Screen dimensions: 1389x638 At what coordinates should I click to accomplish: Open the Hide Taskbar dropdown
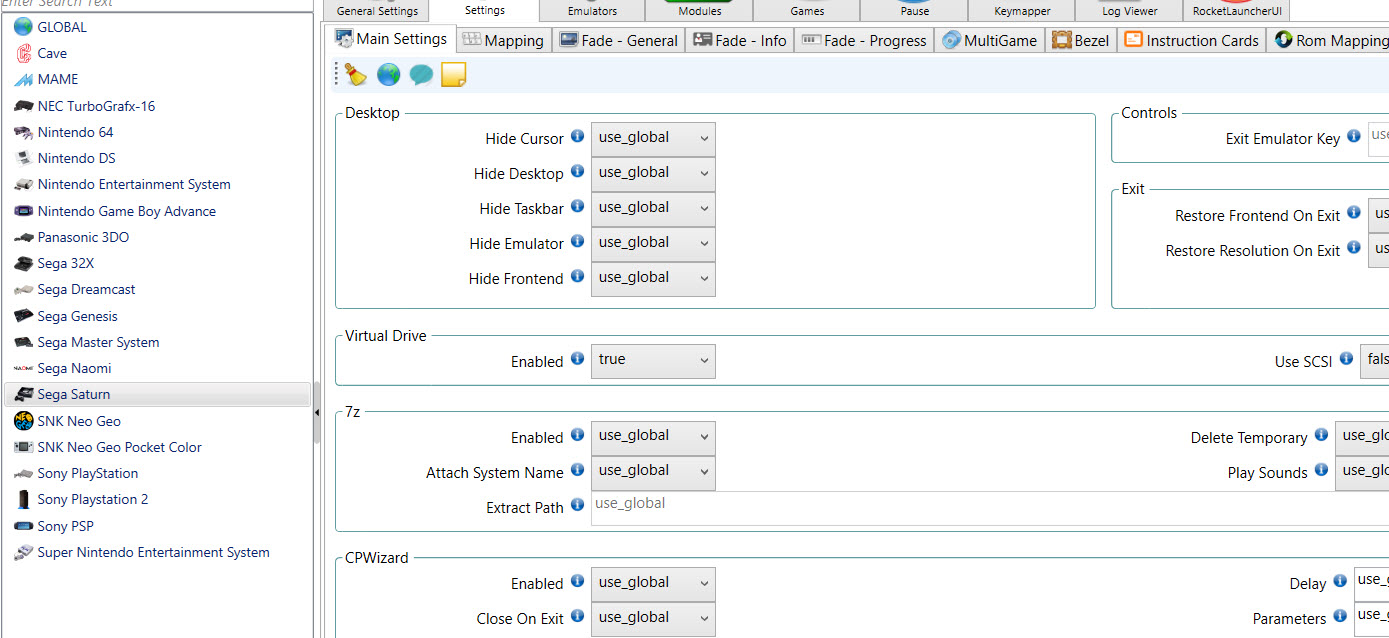coord(653,208)
